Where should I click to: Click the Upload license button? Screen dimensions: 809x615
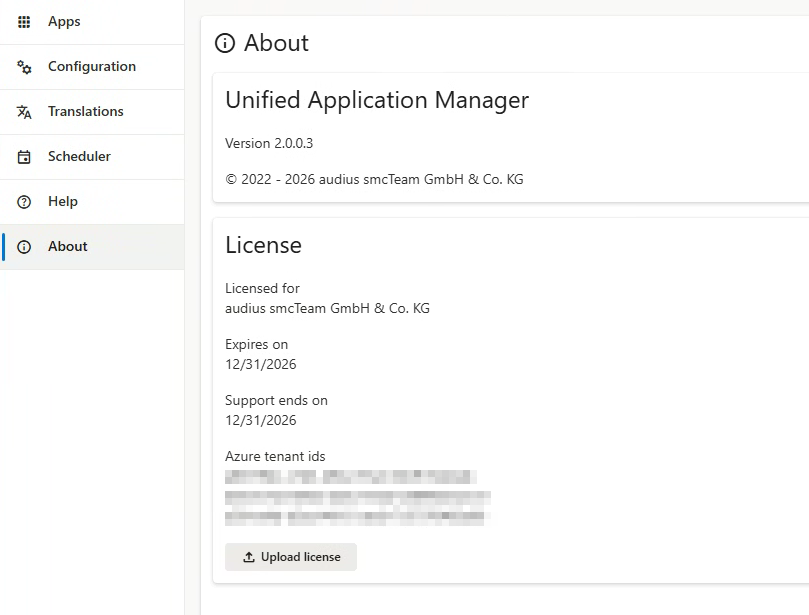tap(290, 557)
